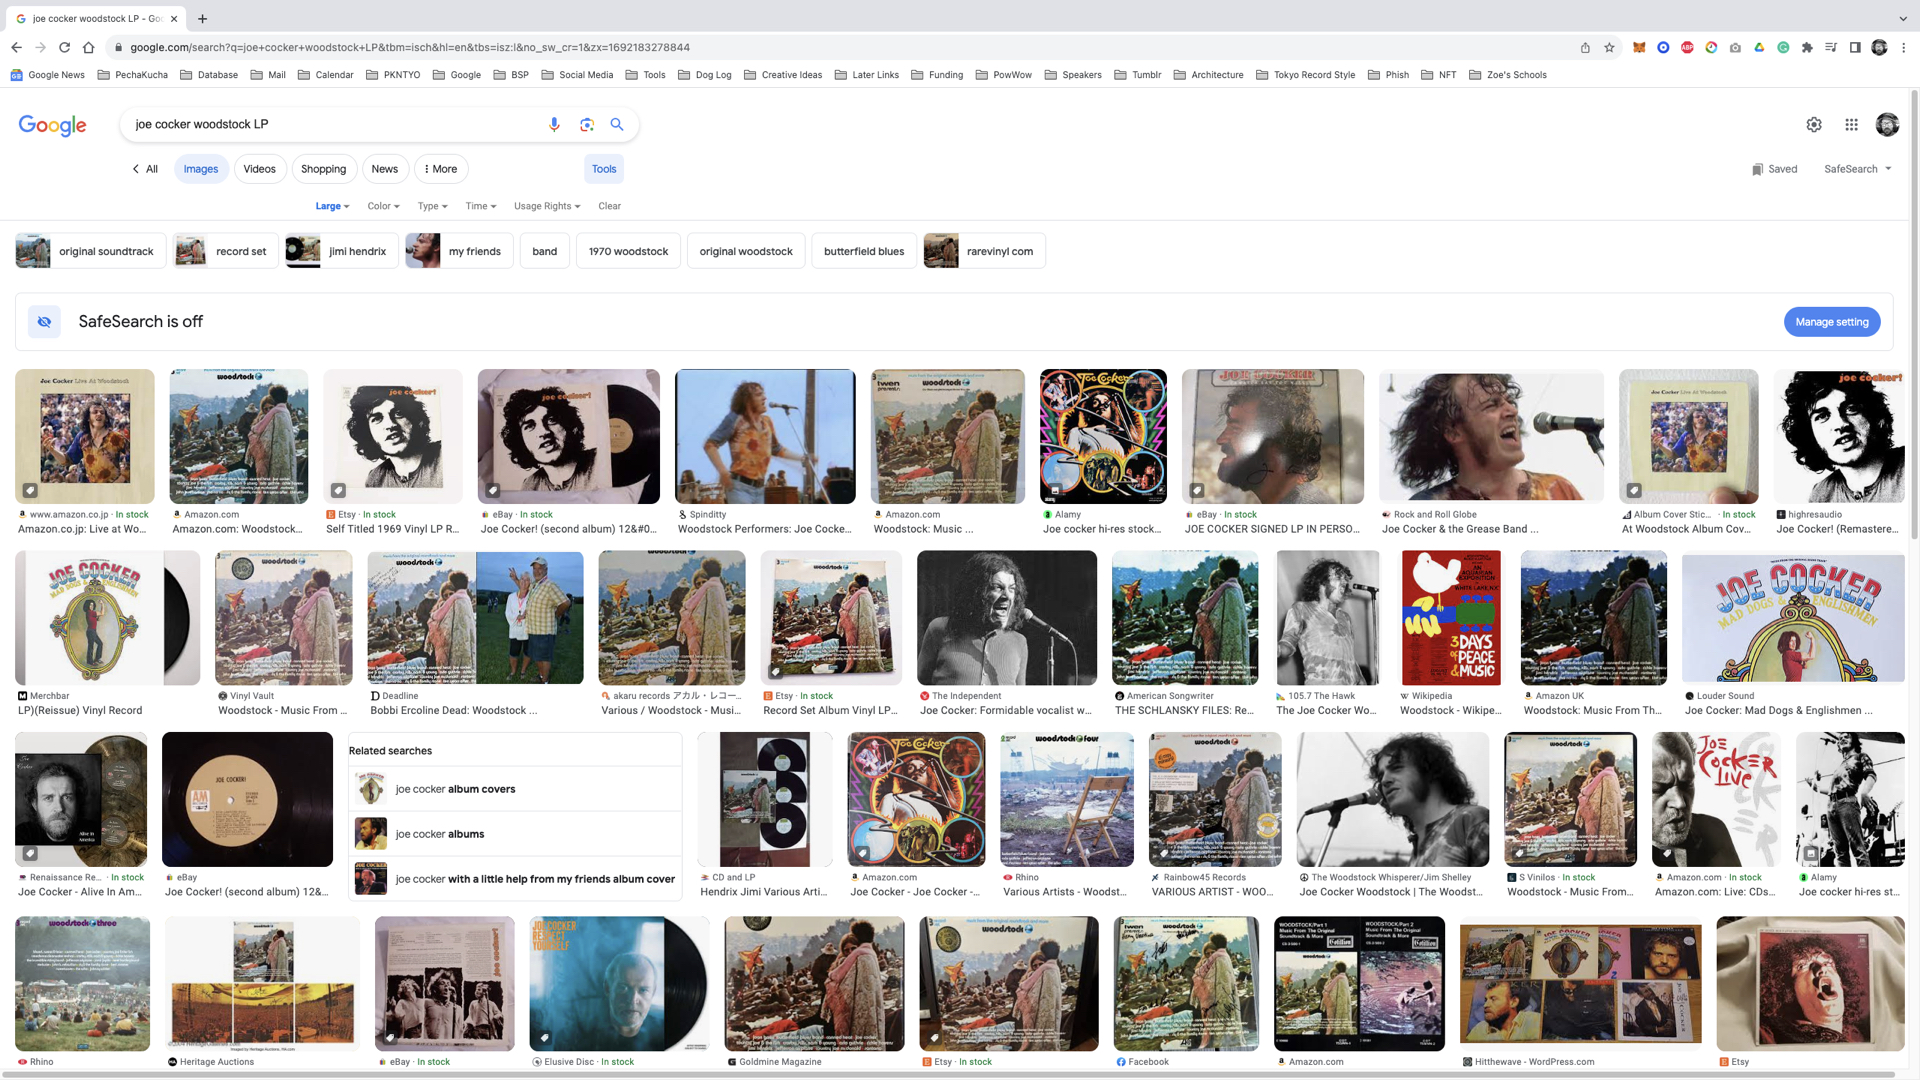Viewport: 1920px width, 1080px height.
Task: Reload the page
Action: point(64,47)
